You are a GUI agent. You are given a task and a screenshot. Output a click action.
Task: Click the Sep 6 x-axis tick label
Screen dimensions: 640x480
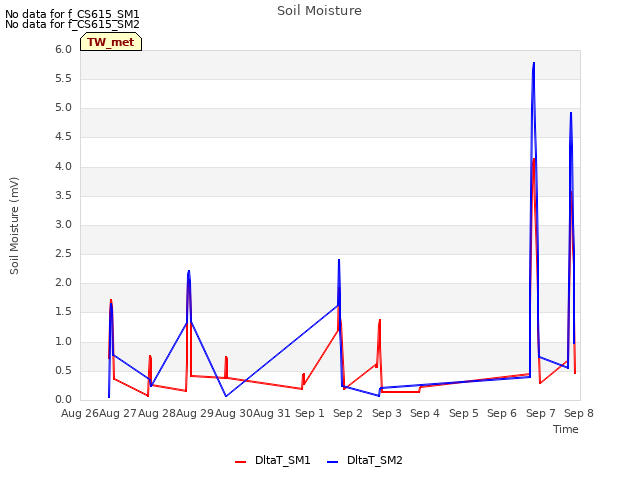click(x=502, y=413)
